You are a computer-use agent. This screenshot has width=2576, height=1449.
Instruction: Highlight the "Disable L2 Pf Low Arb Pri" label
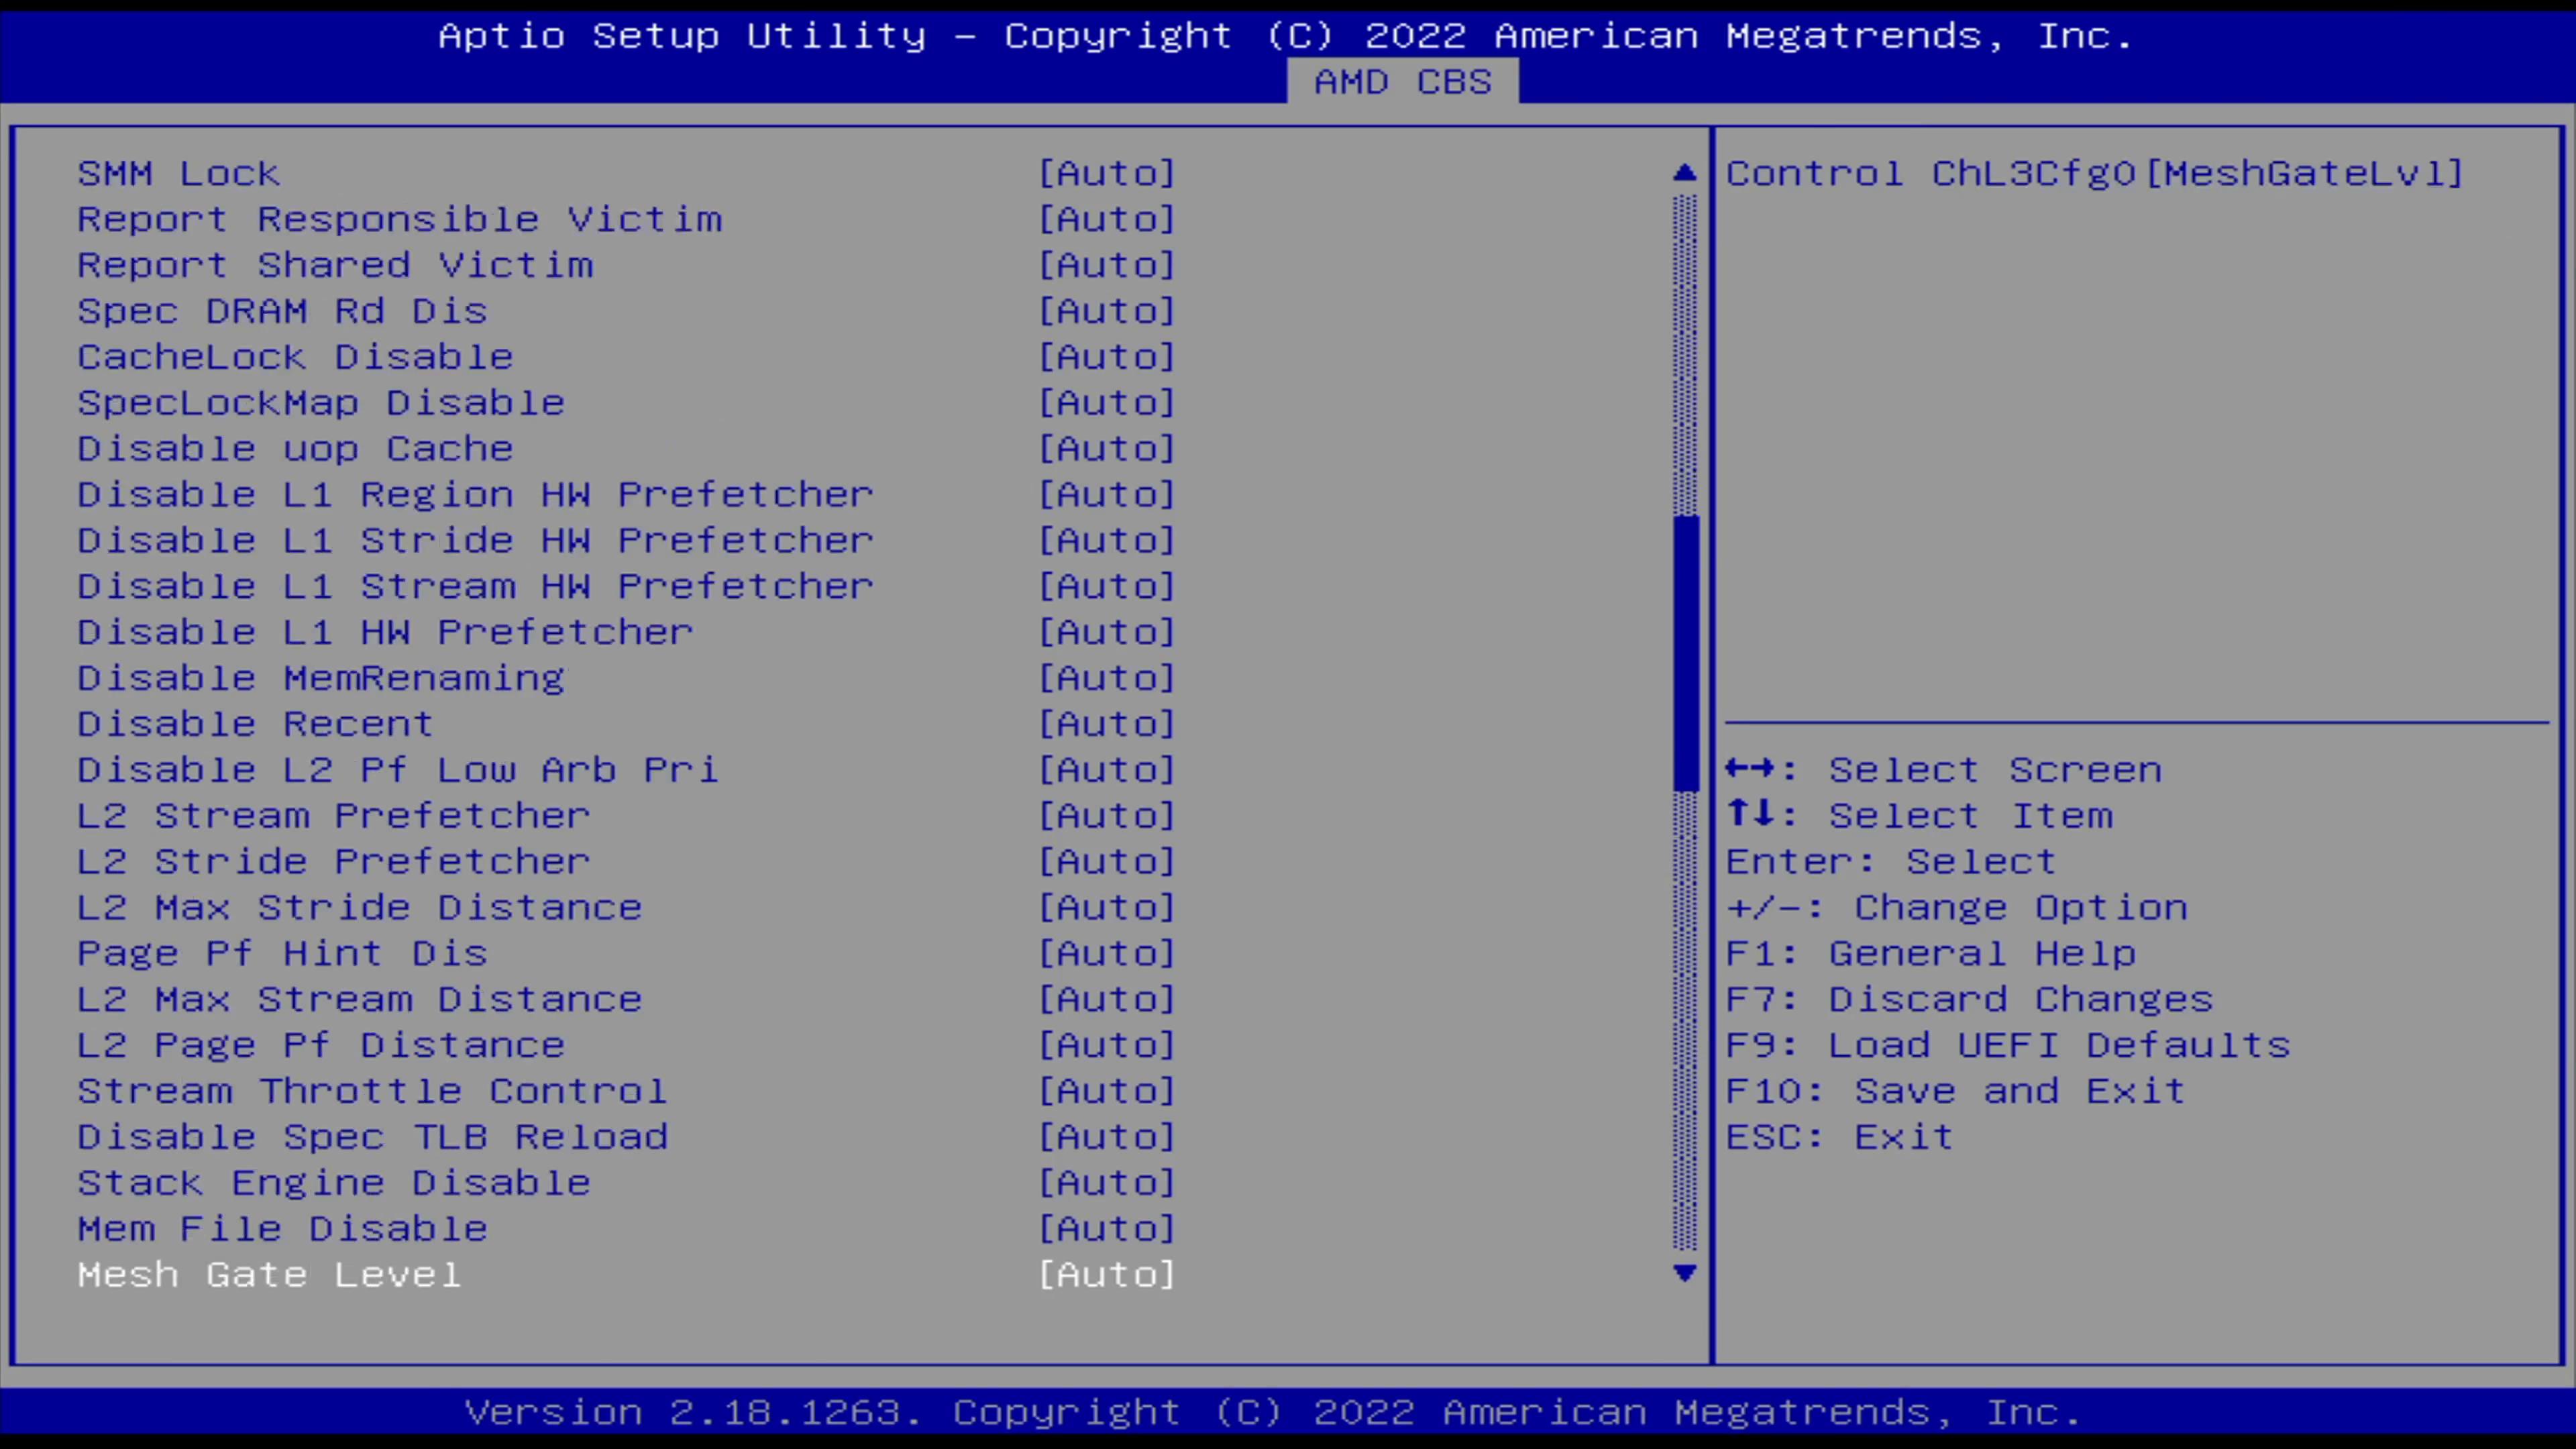(399, 770)
